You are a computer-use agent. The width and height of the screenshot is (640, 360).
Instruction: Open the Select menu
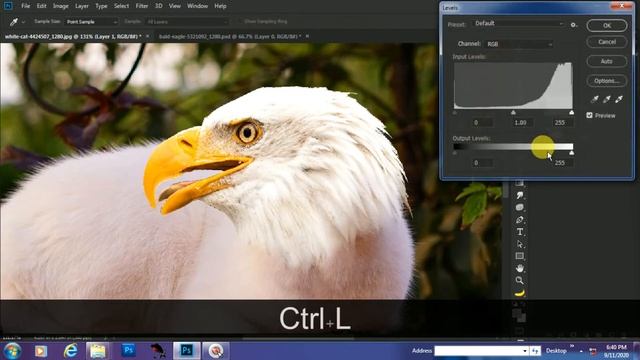tap(121, 6)
